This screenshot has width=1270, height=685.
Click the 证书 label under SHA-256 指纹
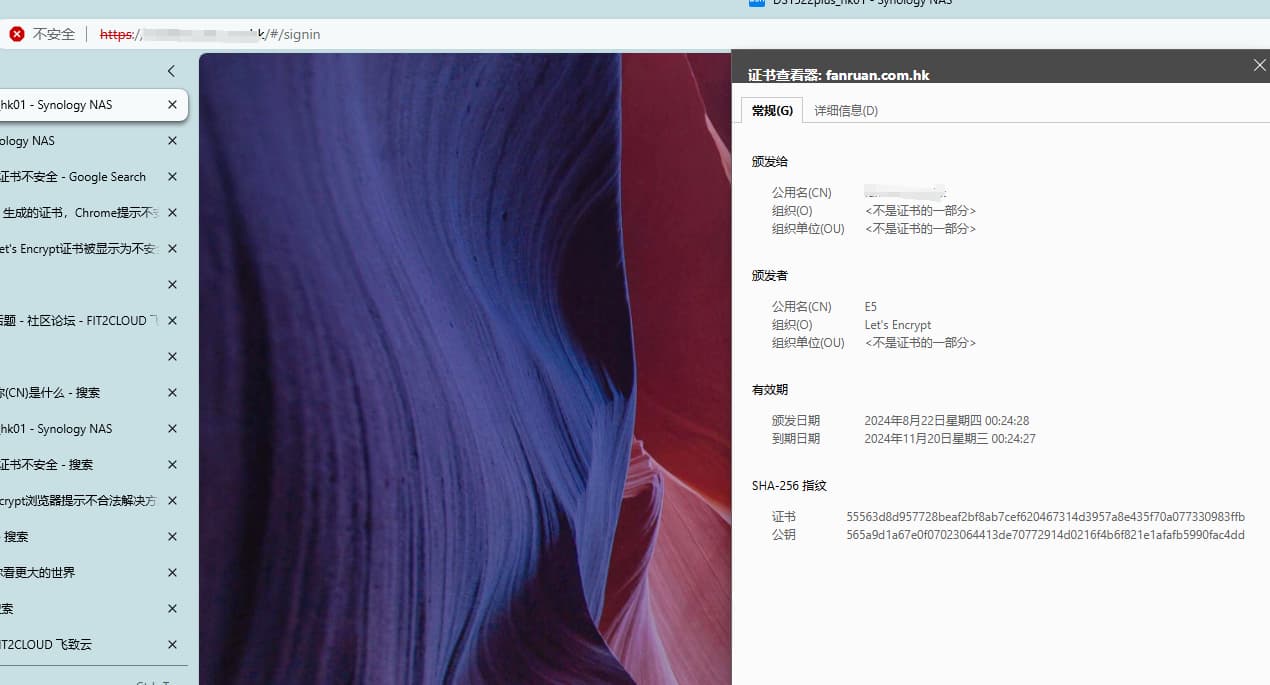pos(784,517)
